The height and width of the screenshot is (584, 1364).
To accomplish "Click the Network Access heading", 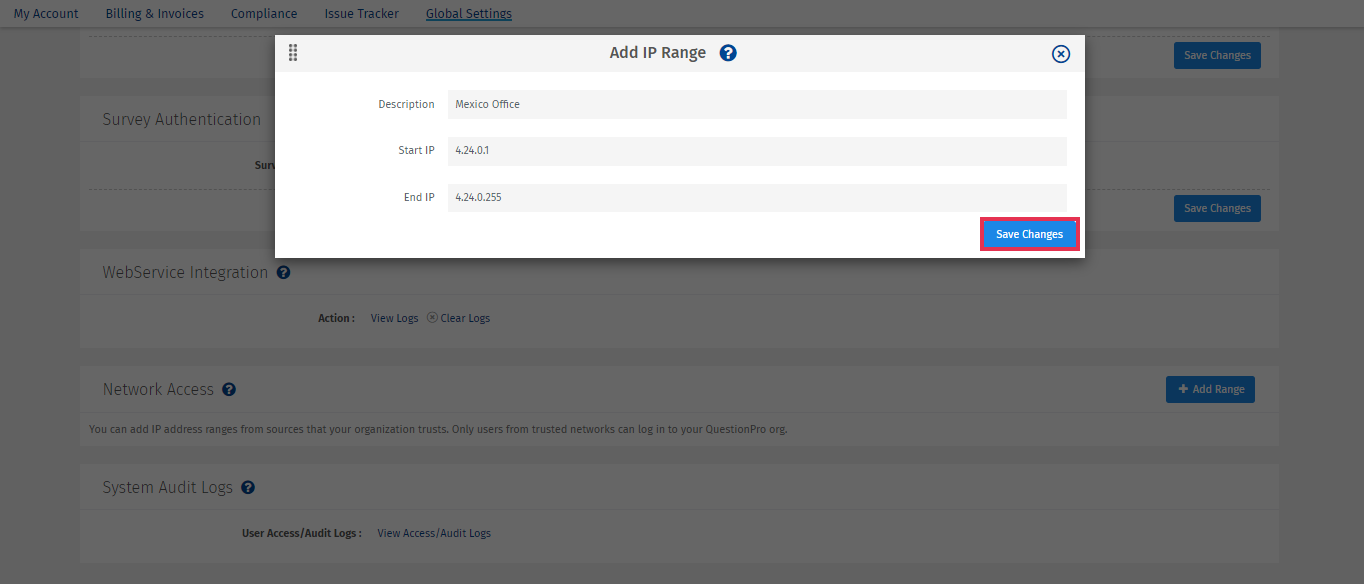I will tap(158, 389).
